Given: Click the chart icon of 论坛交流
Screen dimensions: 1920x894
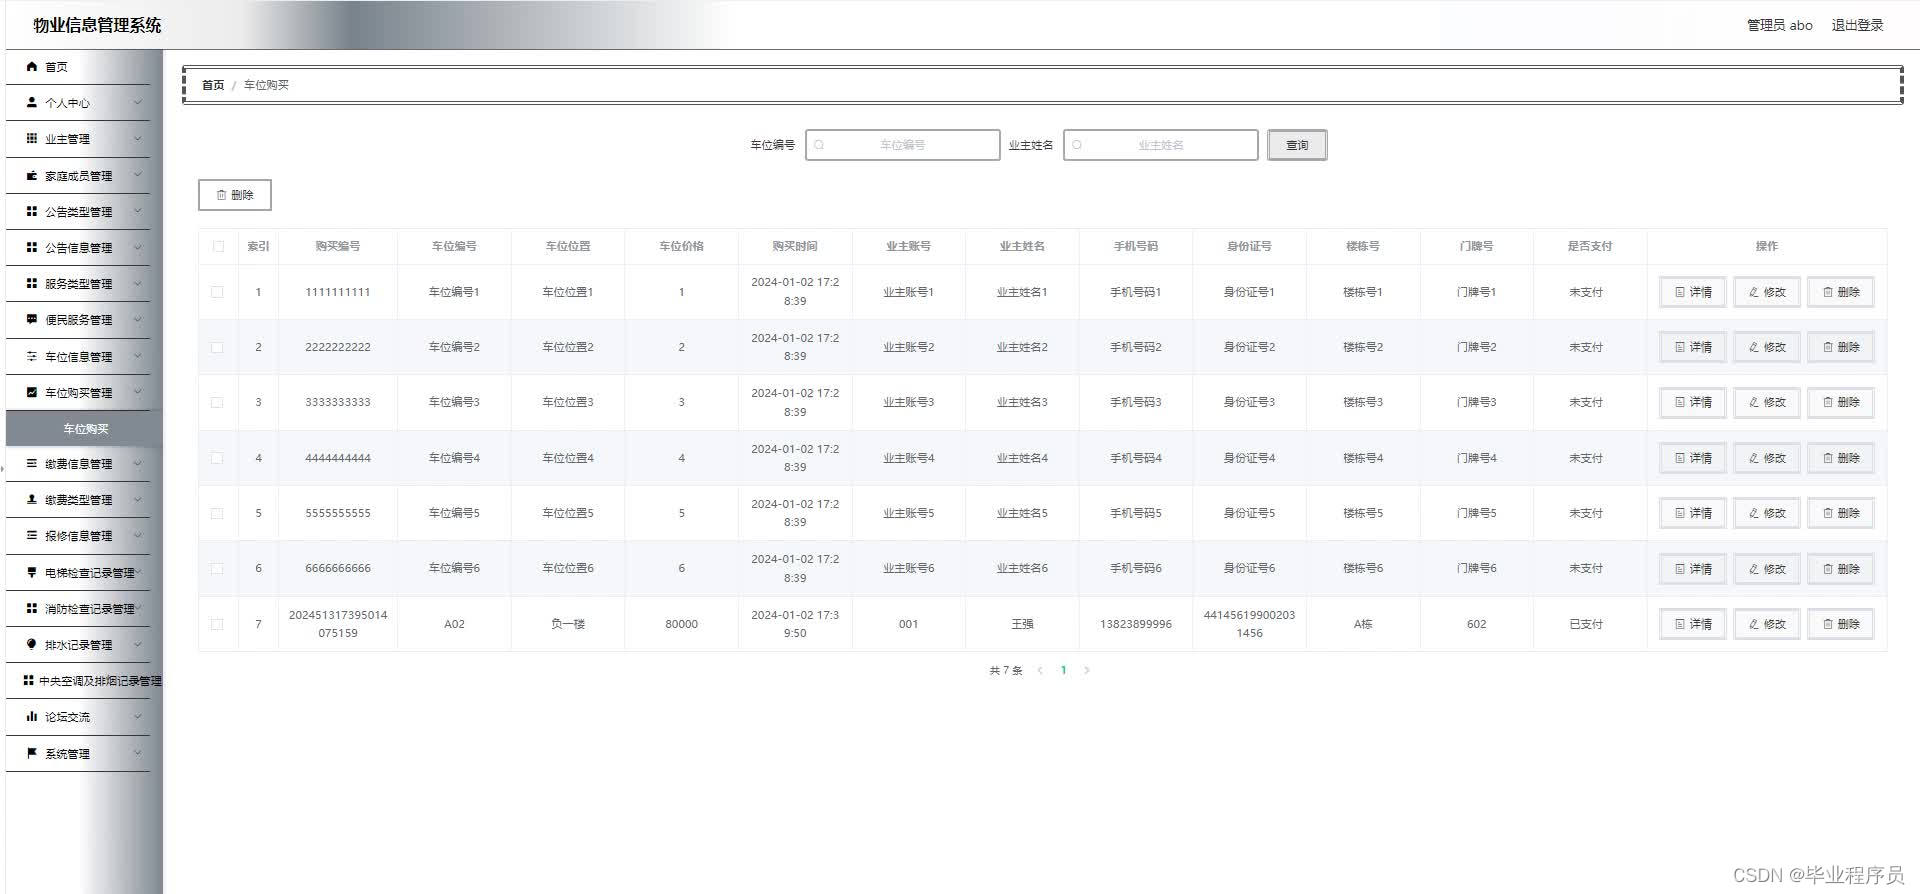Looking at the screenshot, I should (x=32, y=717).
